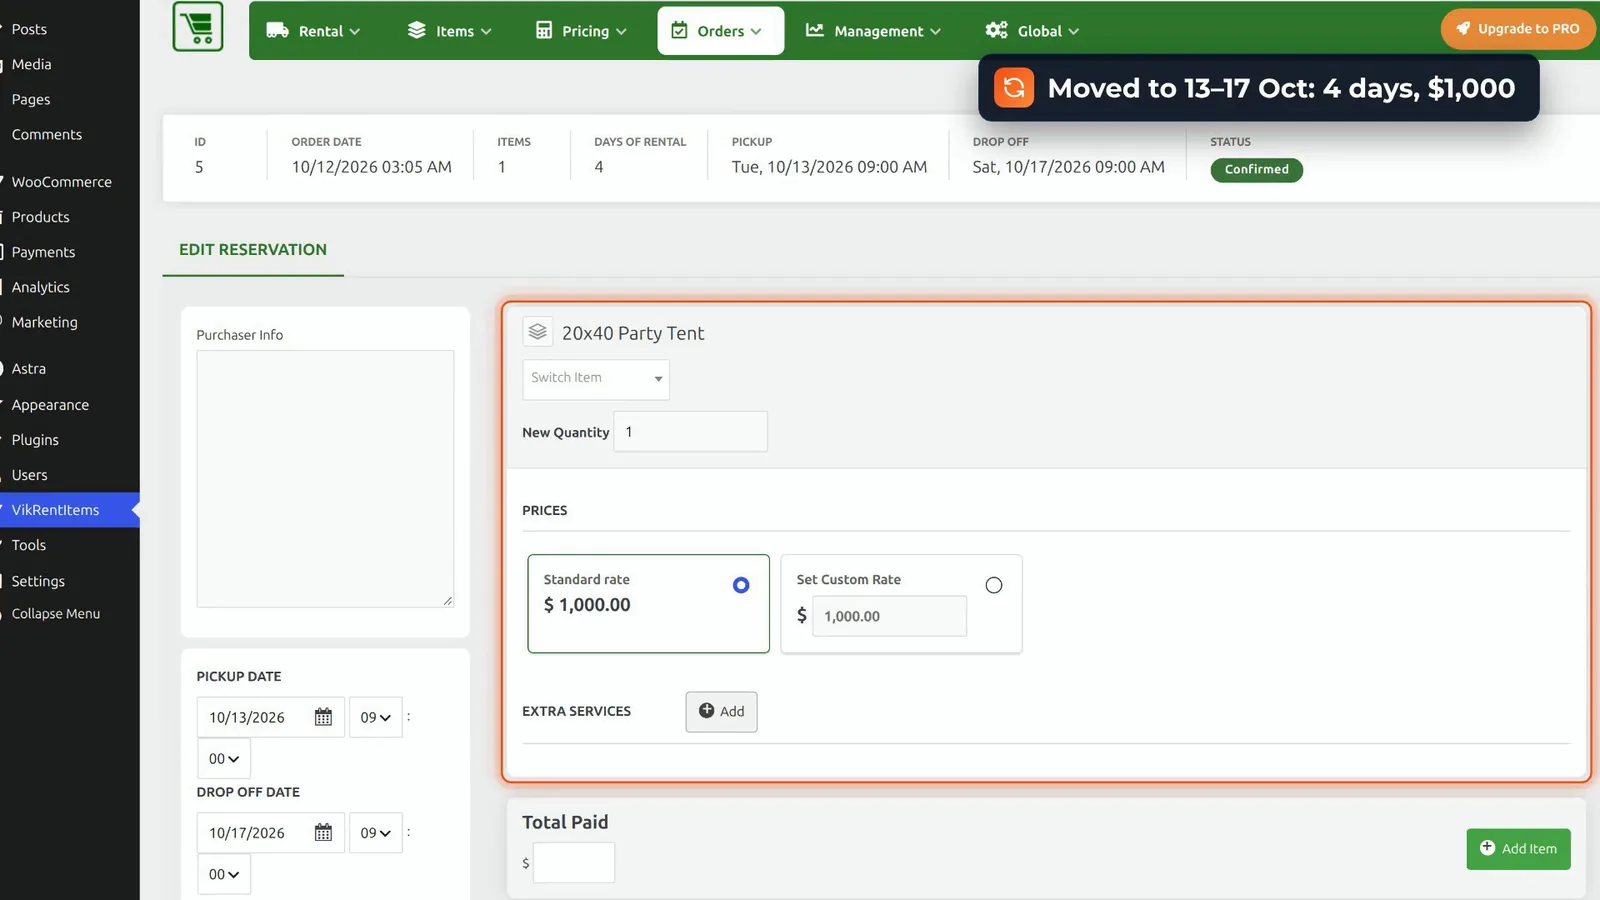The image size is (1600, 900).
Task: Open the Switch Item dropdown
Action: [x=596, y=379]
